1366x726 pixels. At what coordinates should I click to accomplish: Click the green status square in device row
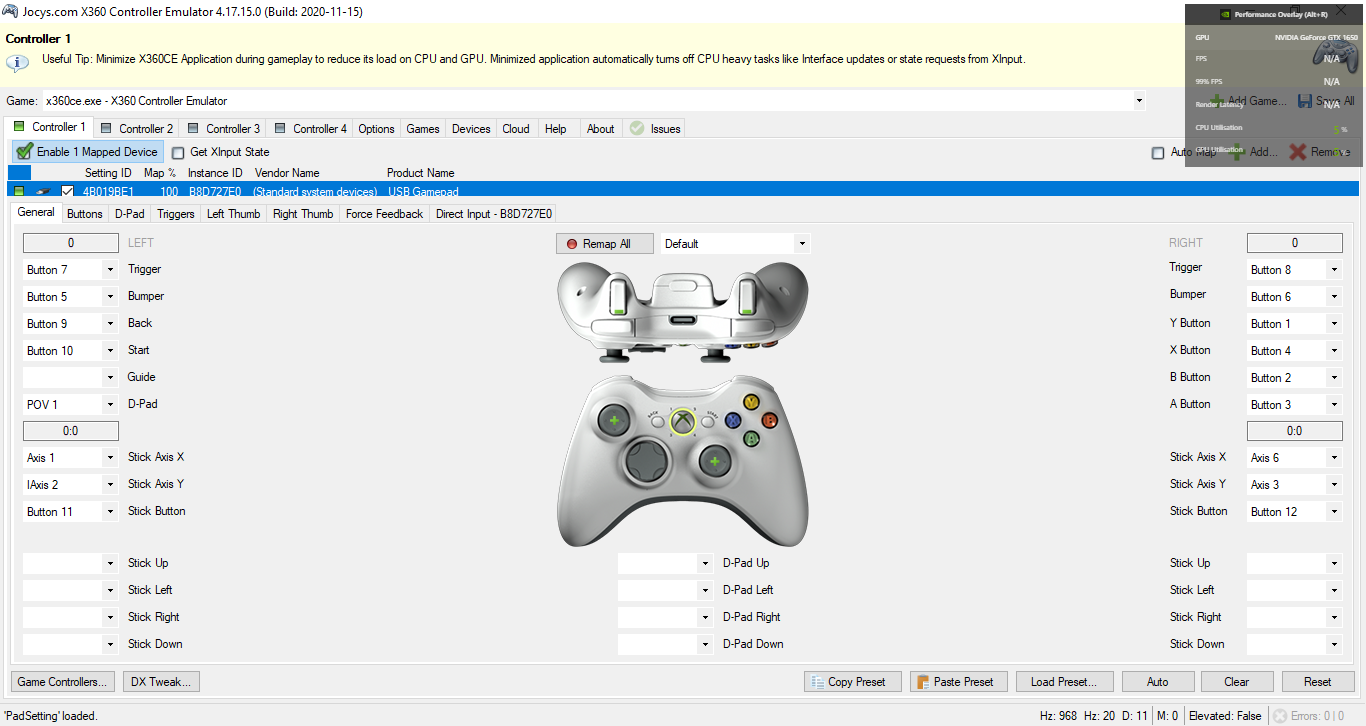click(19, 191)
